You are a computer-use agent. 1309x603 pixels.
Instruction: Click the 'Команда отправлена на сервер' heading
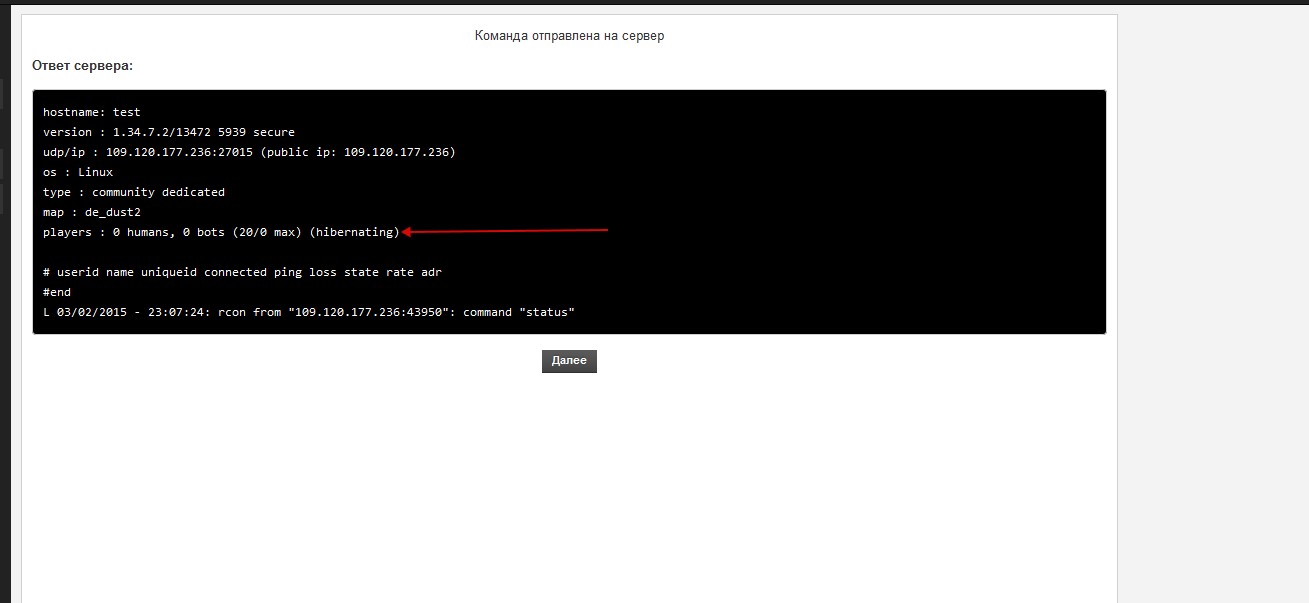(x=569, y=36)
